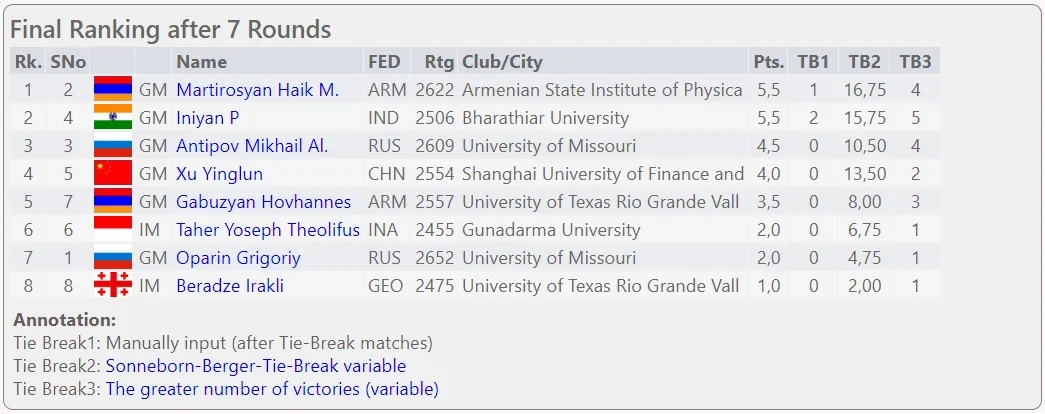Open the Iniyan P player link
The image size is (1045, 414).
(207, 118)
